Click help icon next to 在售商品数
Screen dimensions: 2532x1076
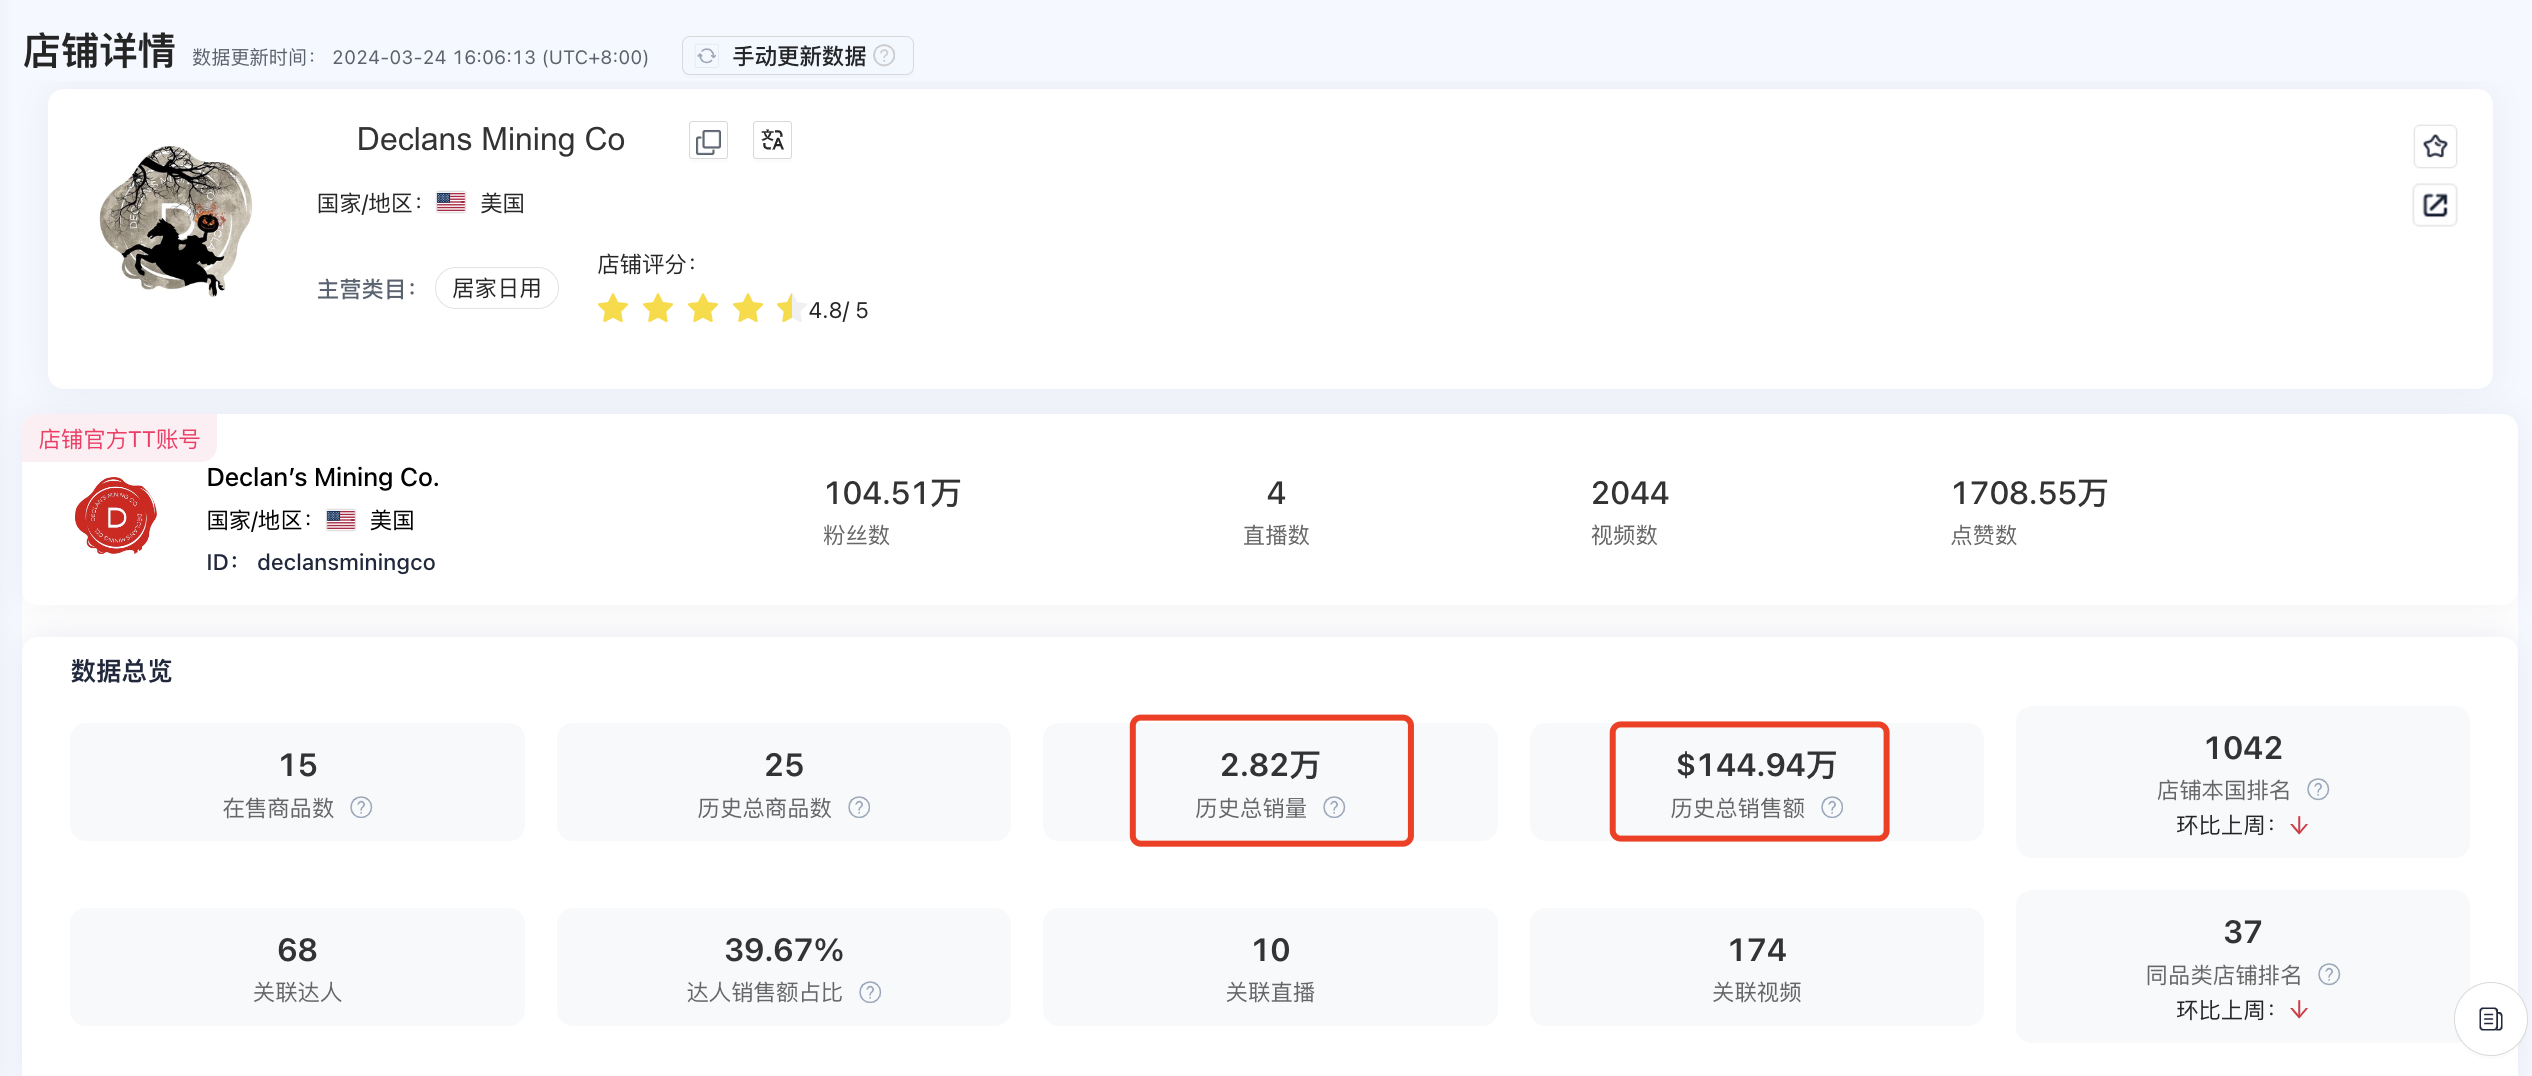pos(361,808)
